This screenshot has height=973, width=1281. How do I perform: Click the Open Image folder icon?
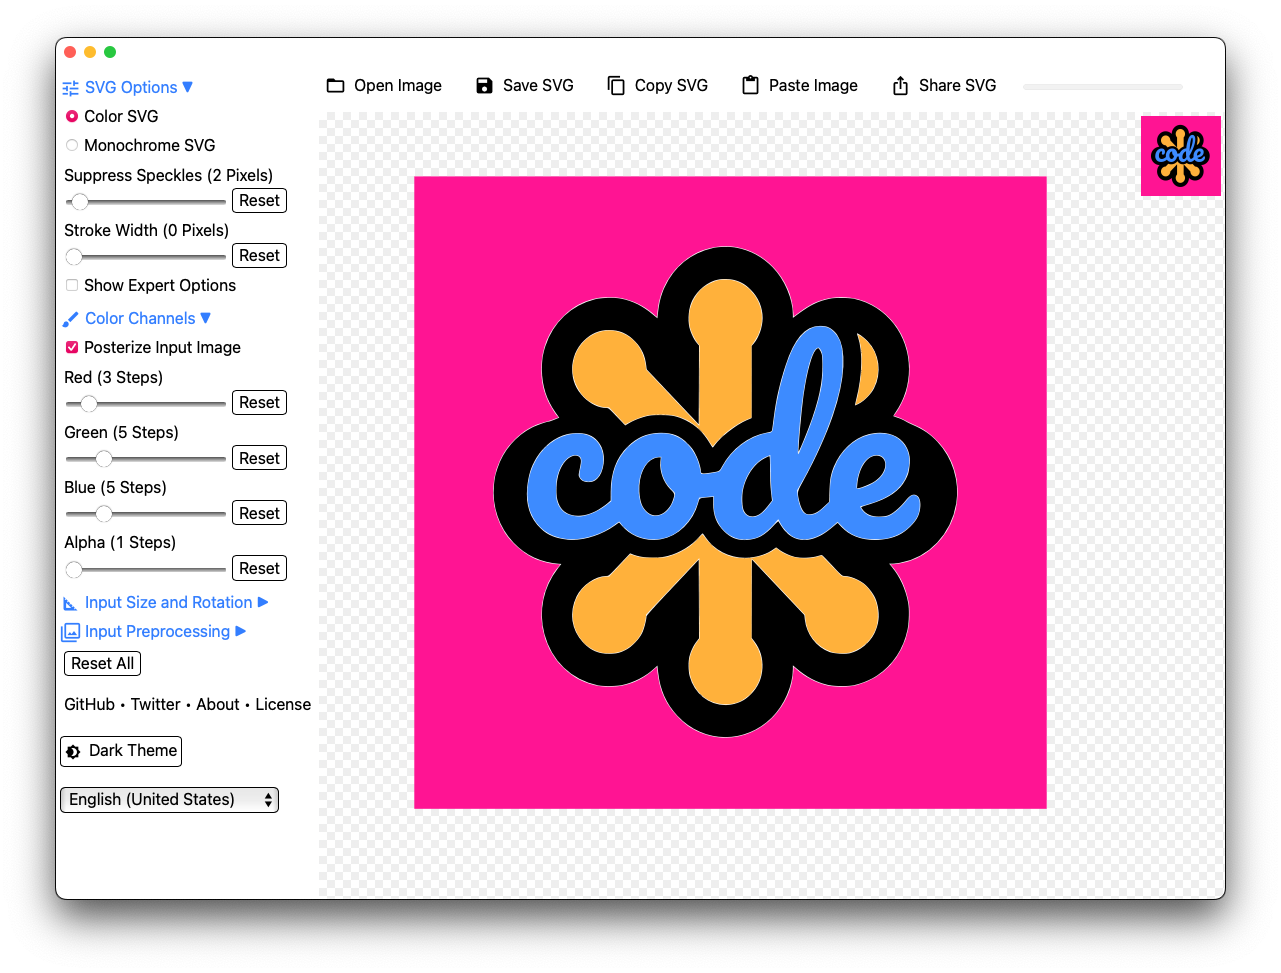tap(335, 86)
